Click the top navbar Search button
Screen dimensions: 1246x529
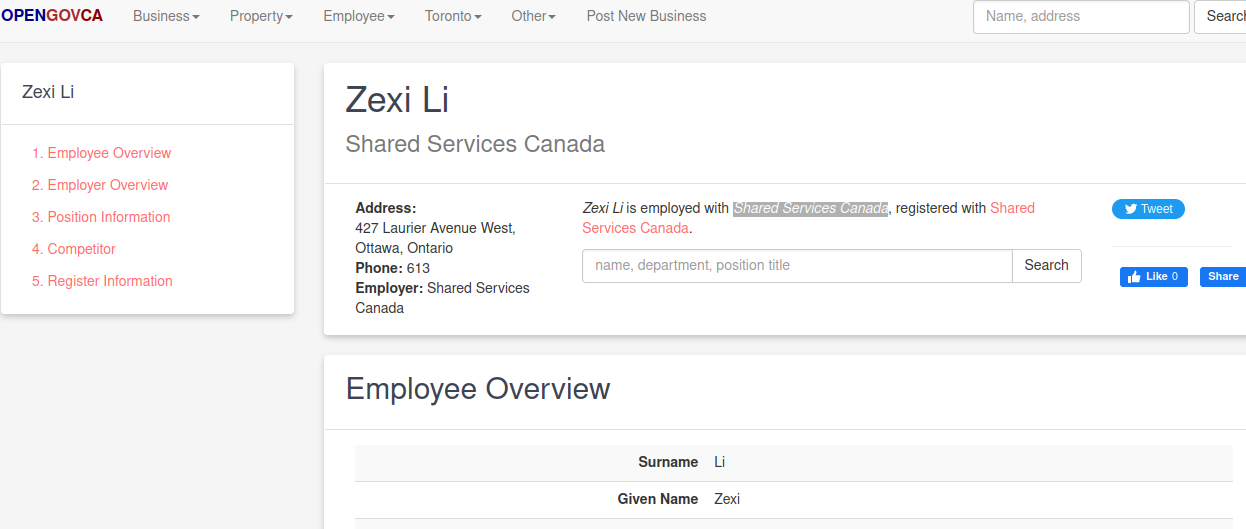1221,17
